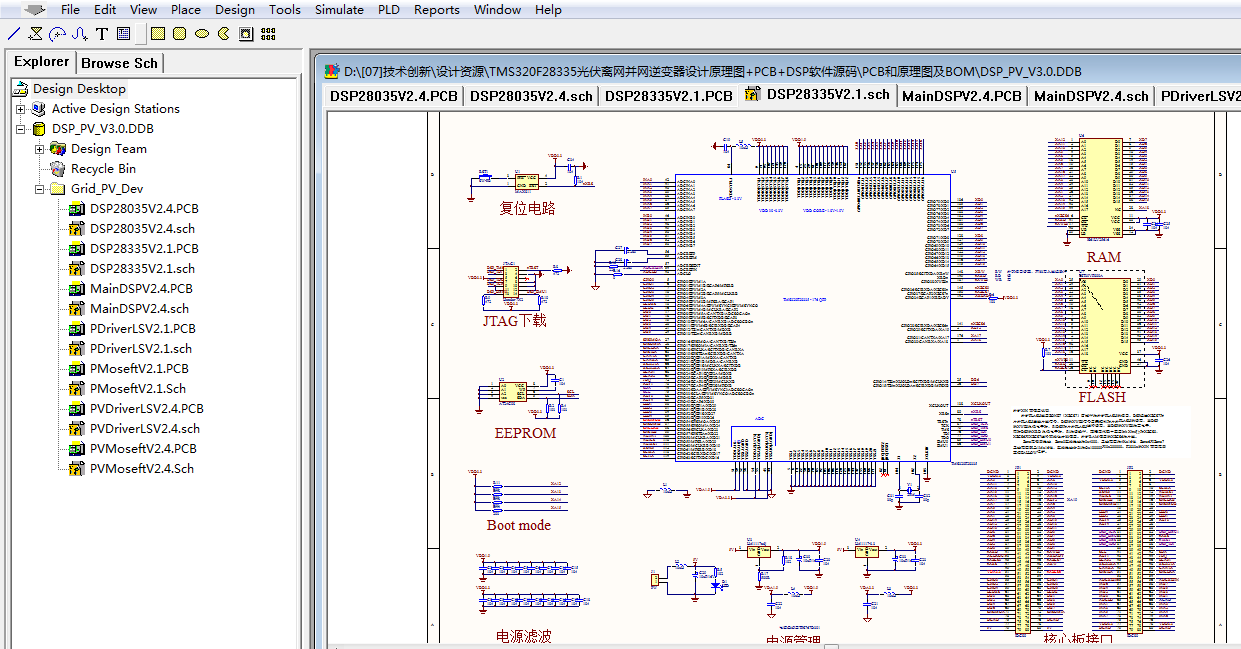This screenshot has height=649, width=1241.
Task: Select the Rounded Rectangle tool
Action: pos(179,33)
